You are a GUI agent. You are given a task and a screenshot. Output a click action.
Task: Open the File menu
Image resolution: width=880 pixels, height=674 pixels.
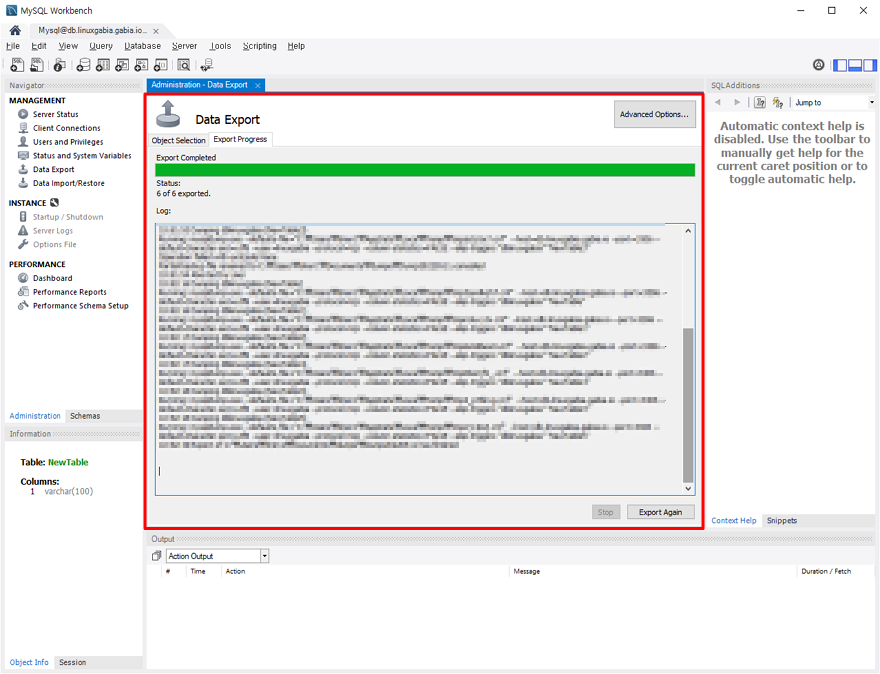13,46
